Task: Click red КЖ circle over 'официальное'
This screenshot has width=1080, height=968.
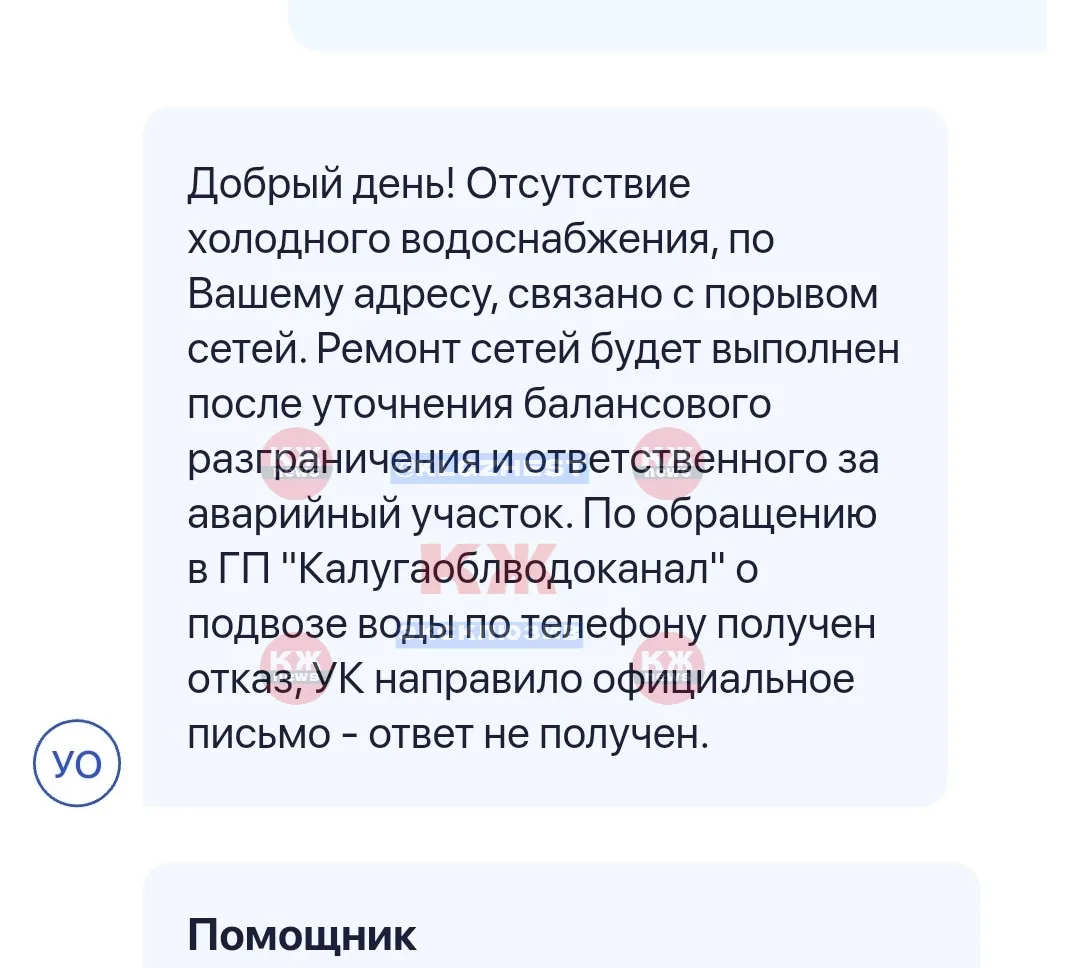Action: point(667,668)
